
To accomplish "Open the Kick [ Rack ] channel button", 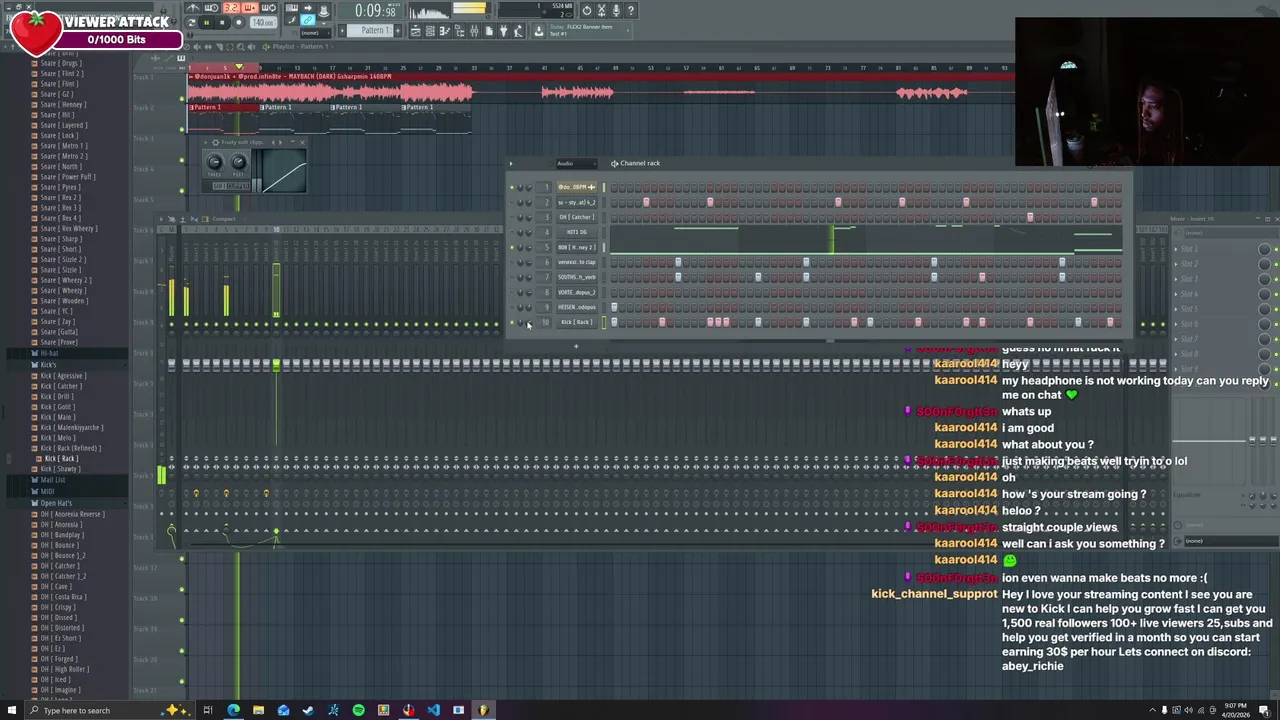I will 577,322.
